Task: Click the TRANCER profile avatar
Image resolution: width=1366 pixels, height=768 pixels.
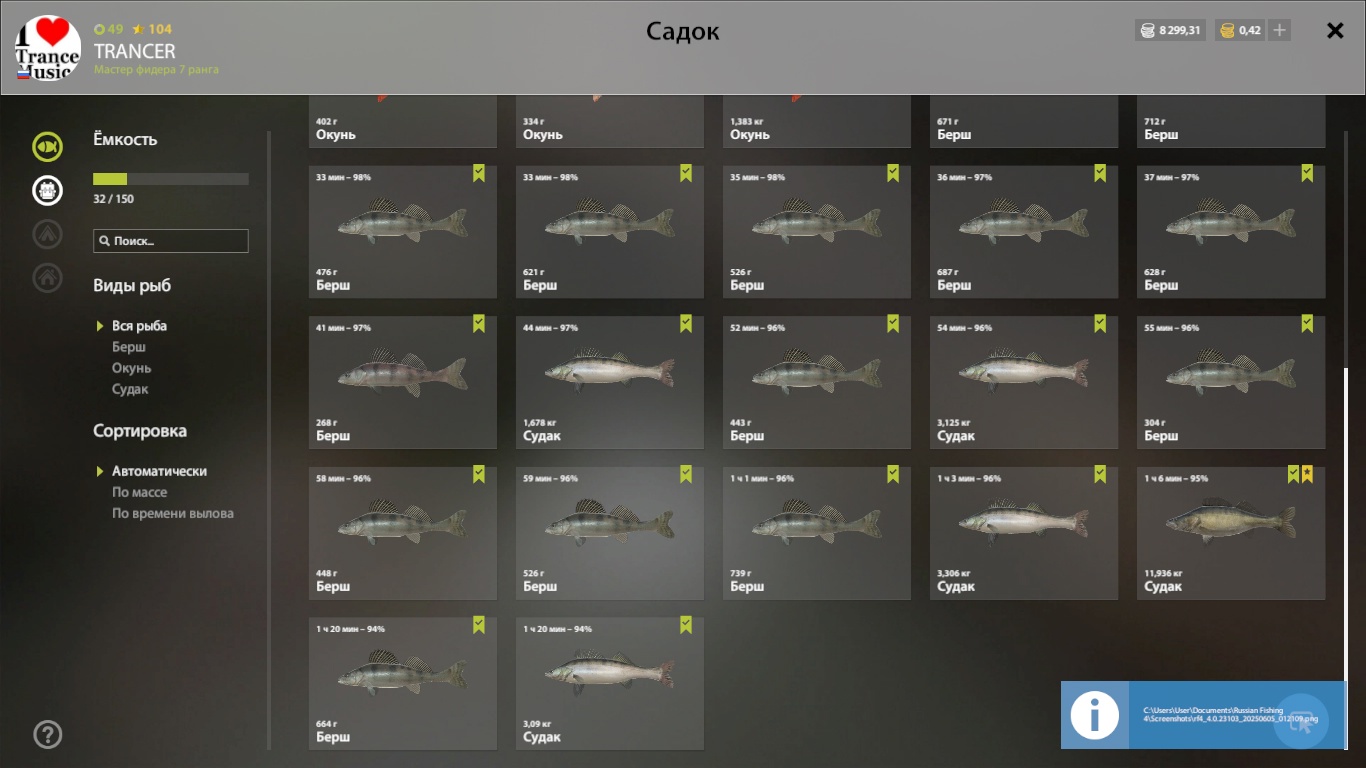Action: tap(48, 48)
